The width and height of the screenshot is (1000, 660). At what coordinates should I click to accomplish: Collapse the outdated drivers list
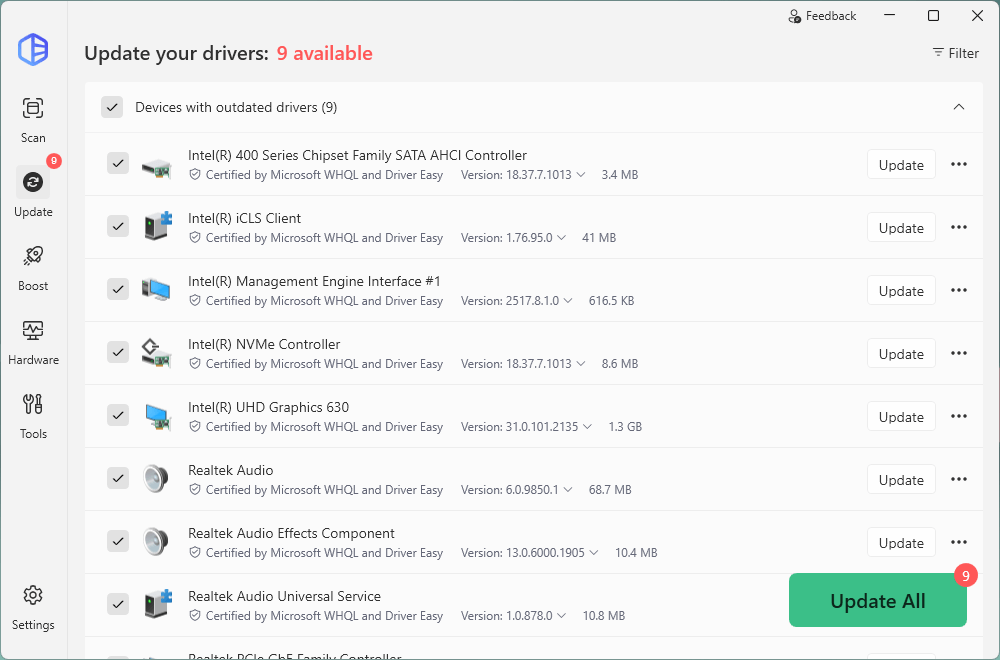958,107
